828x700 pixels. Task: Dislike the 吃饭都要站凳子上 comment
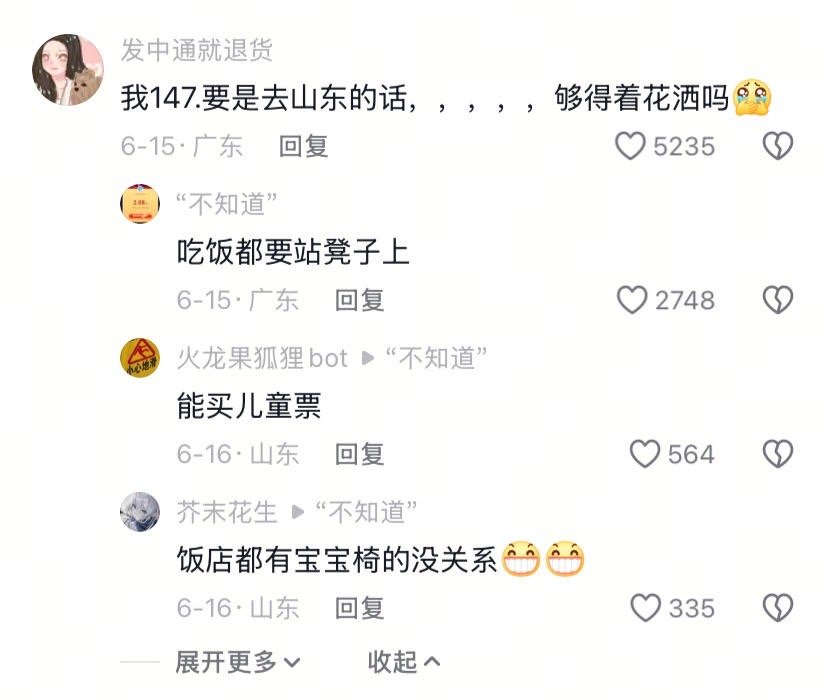tap(778, 300)
